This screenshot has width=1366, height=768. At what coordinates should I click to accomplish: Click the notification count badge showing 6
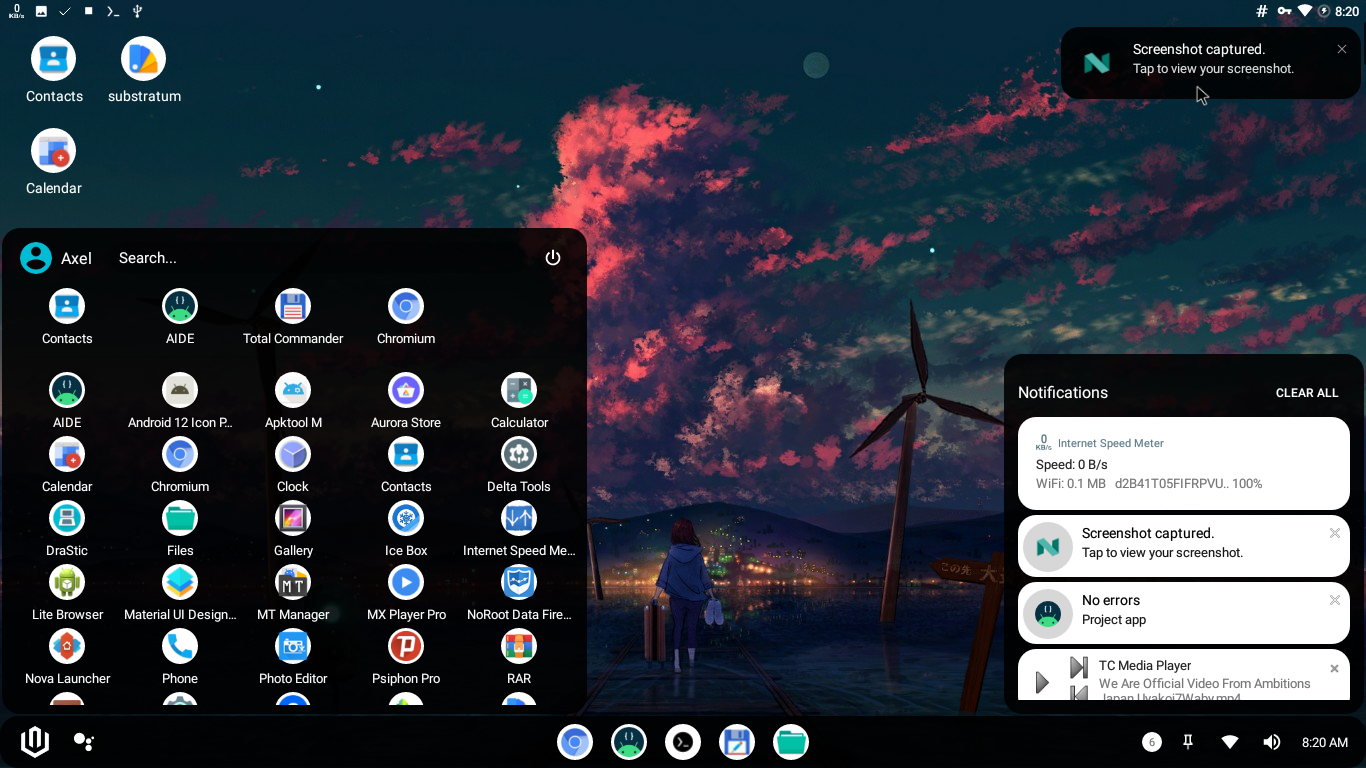tap(1152, 742)
